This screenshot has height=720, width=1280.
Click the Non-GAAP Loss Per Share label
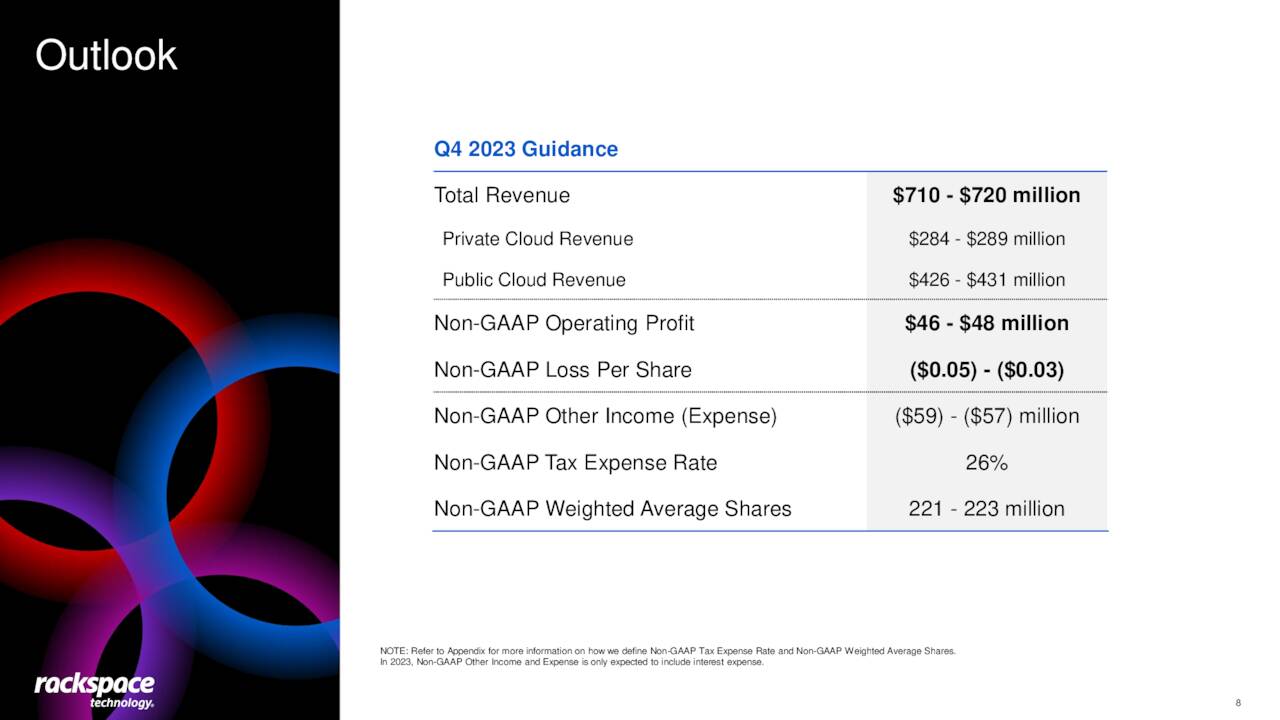pos(563,370)
